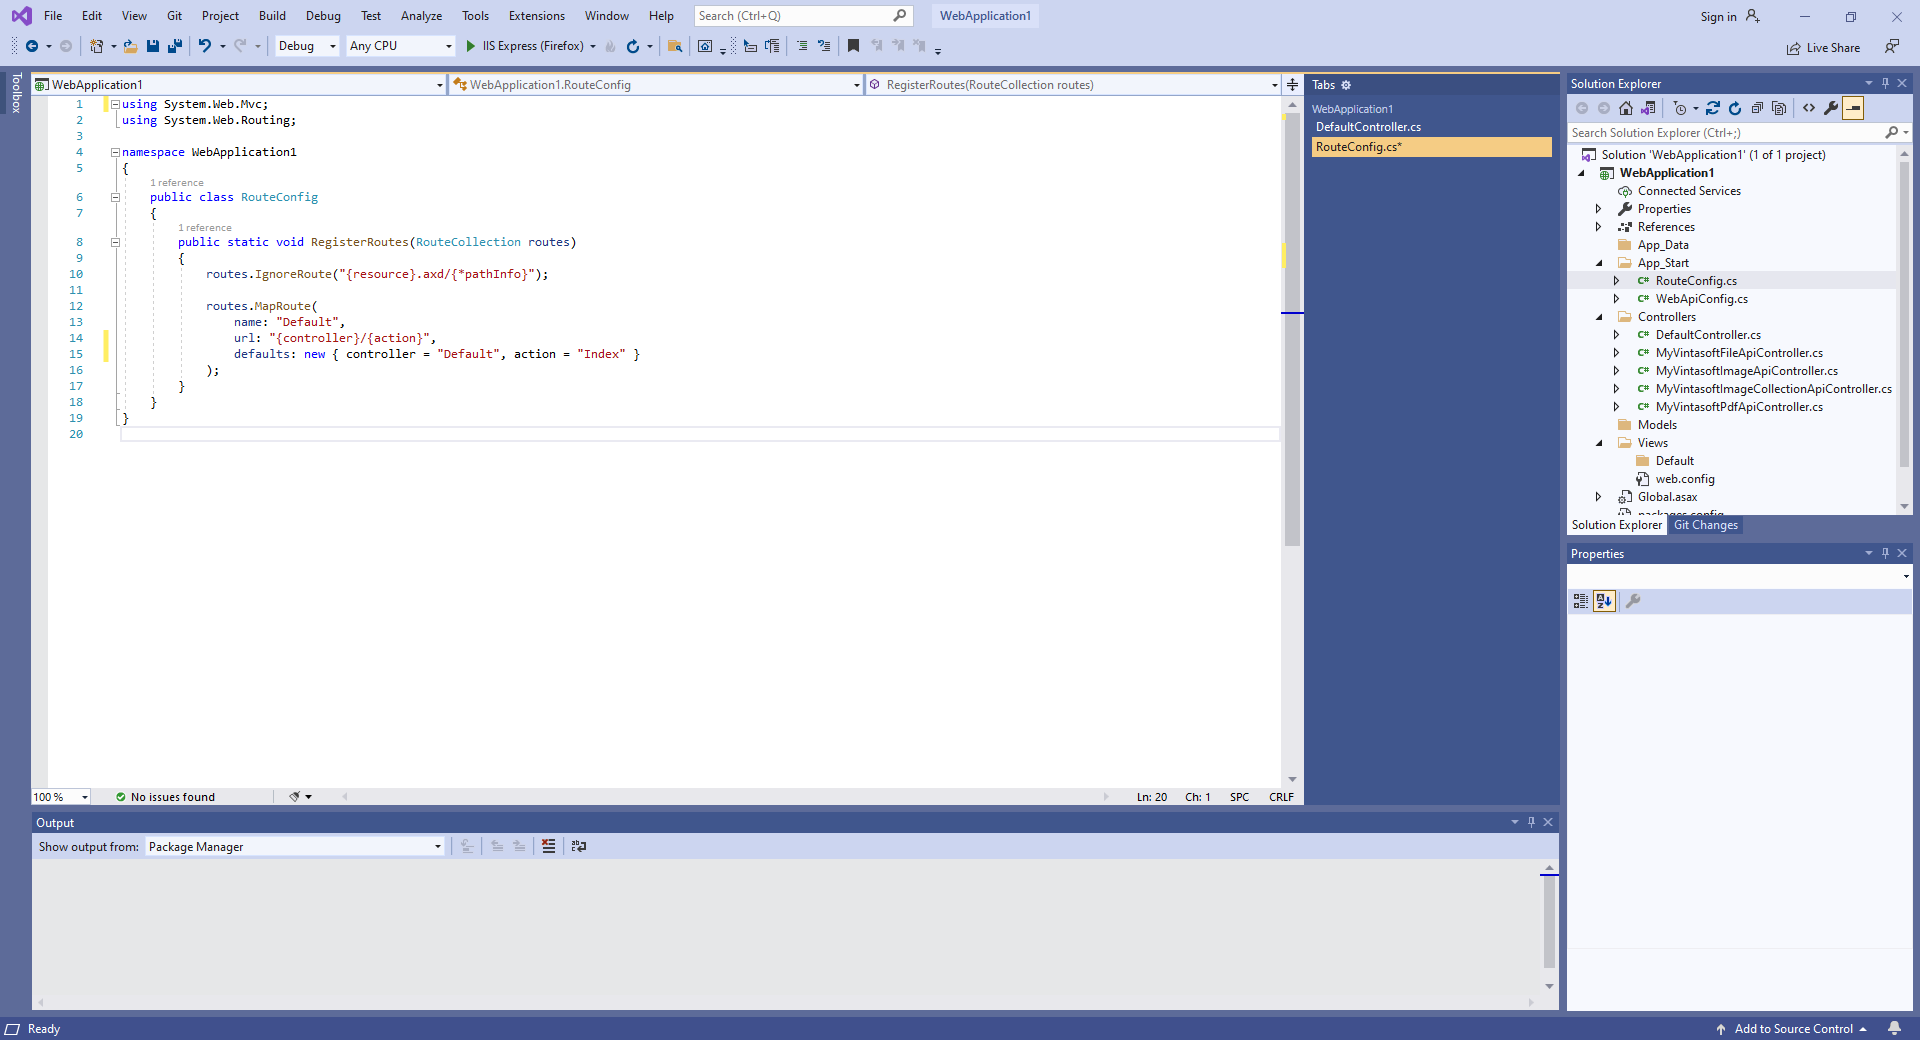Collapse the RouteConfig class code region

(115, 197)
